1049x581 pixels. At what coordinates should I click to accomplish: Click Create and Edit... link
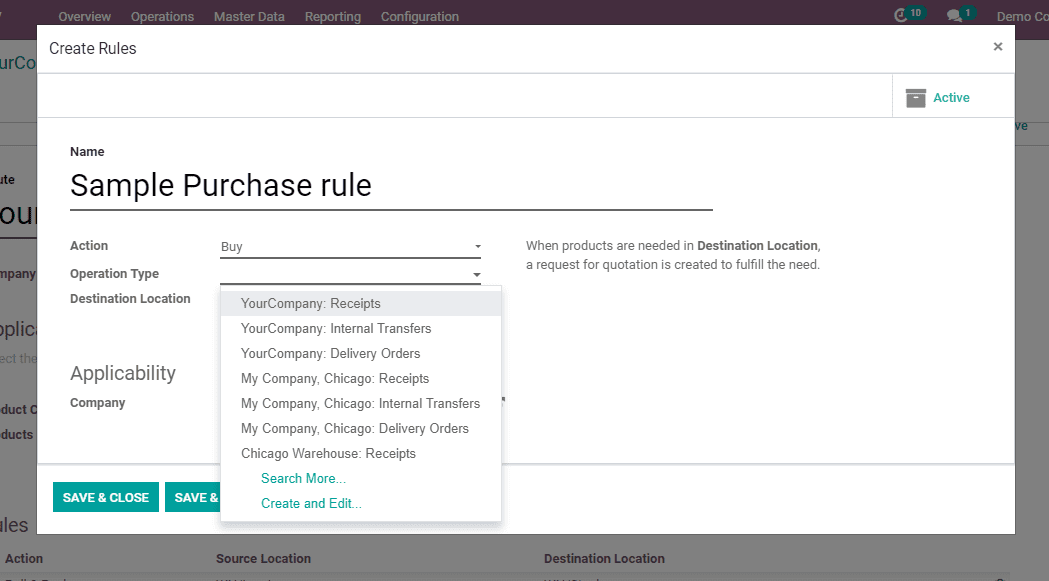311,503
